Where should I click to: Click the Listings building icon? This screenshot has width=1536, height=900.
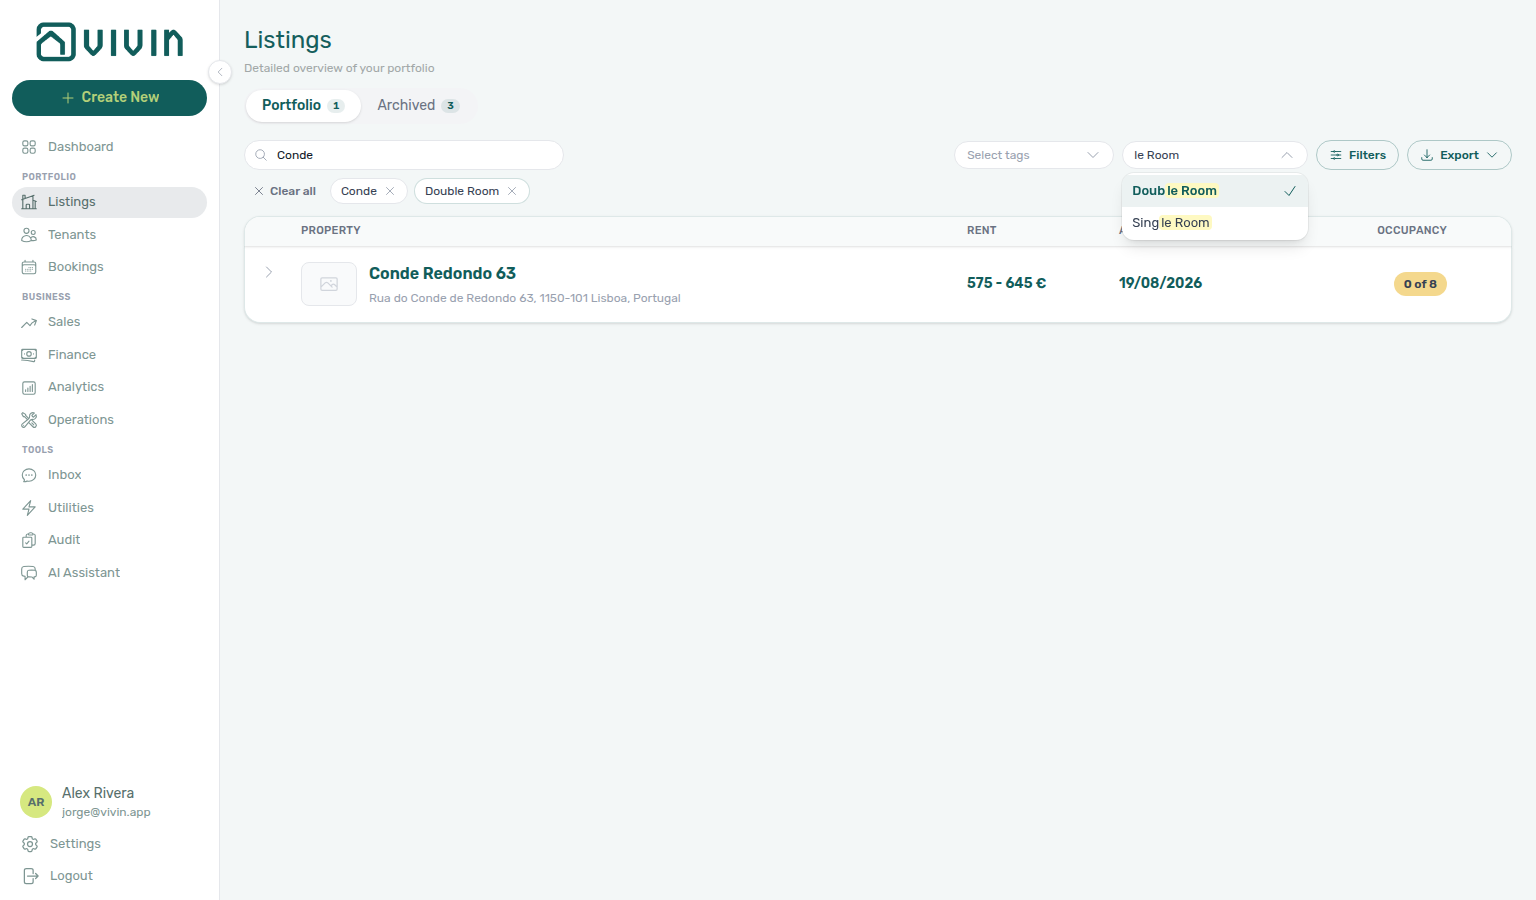pos(29,202)
